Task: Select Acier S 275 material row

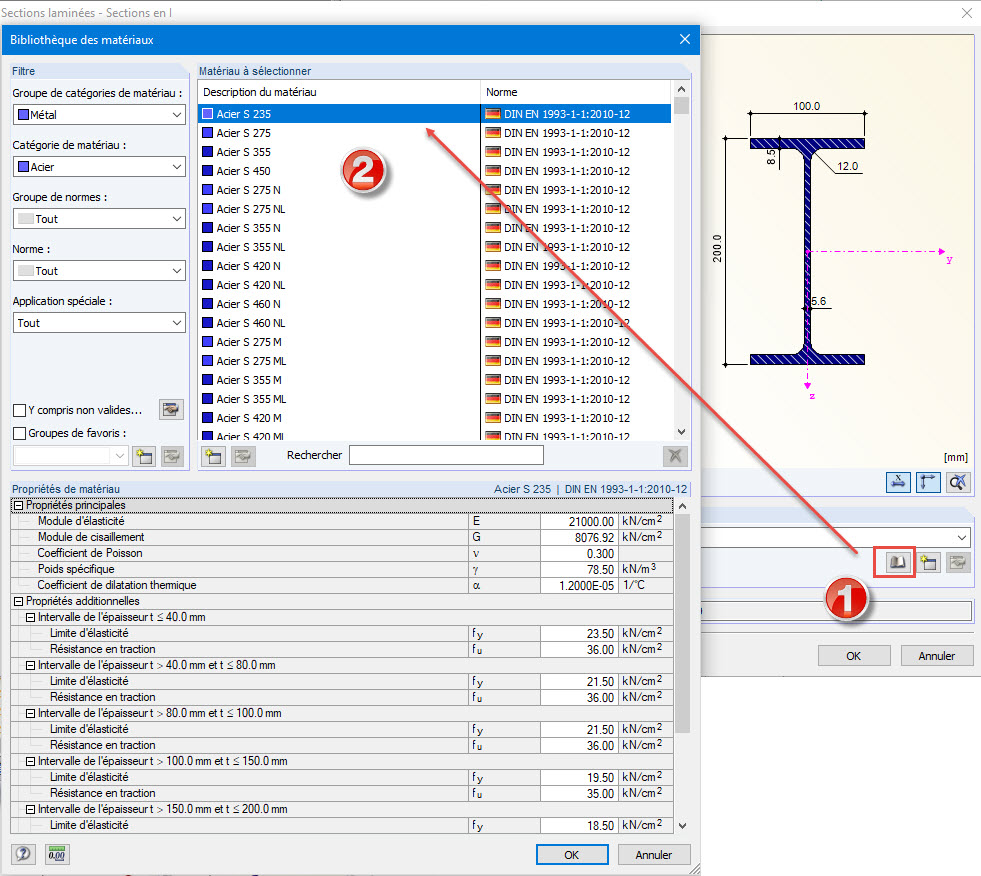Action: (x=435, y=133)
